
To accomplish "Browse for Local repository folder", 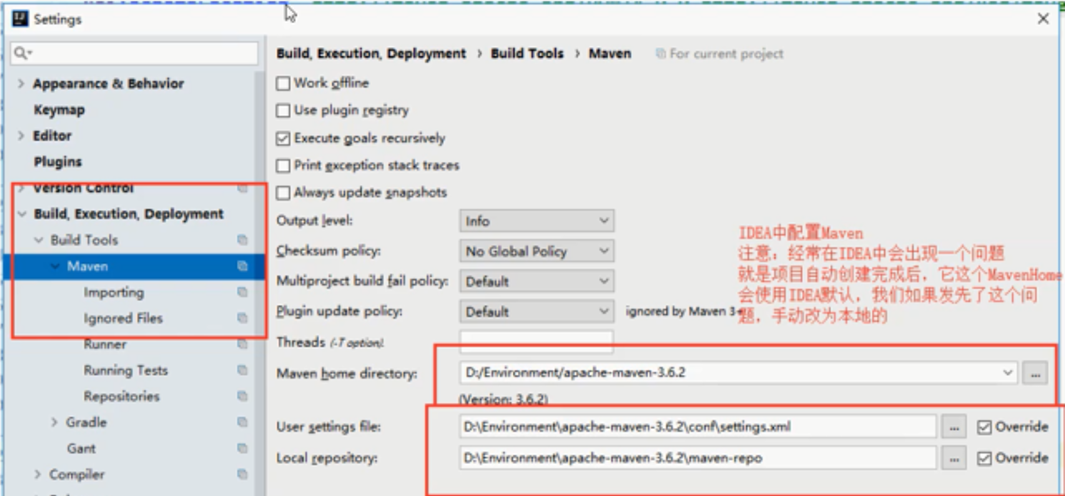I will click(x=954, y=458).
